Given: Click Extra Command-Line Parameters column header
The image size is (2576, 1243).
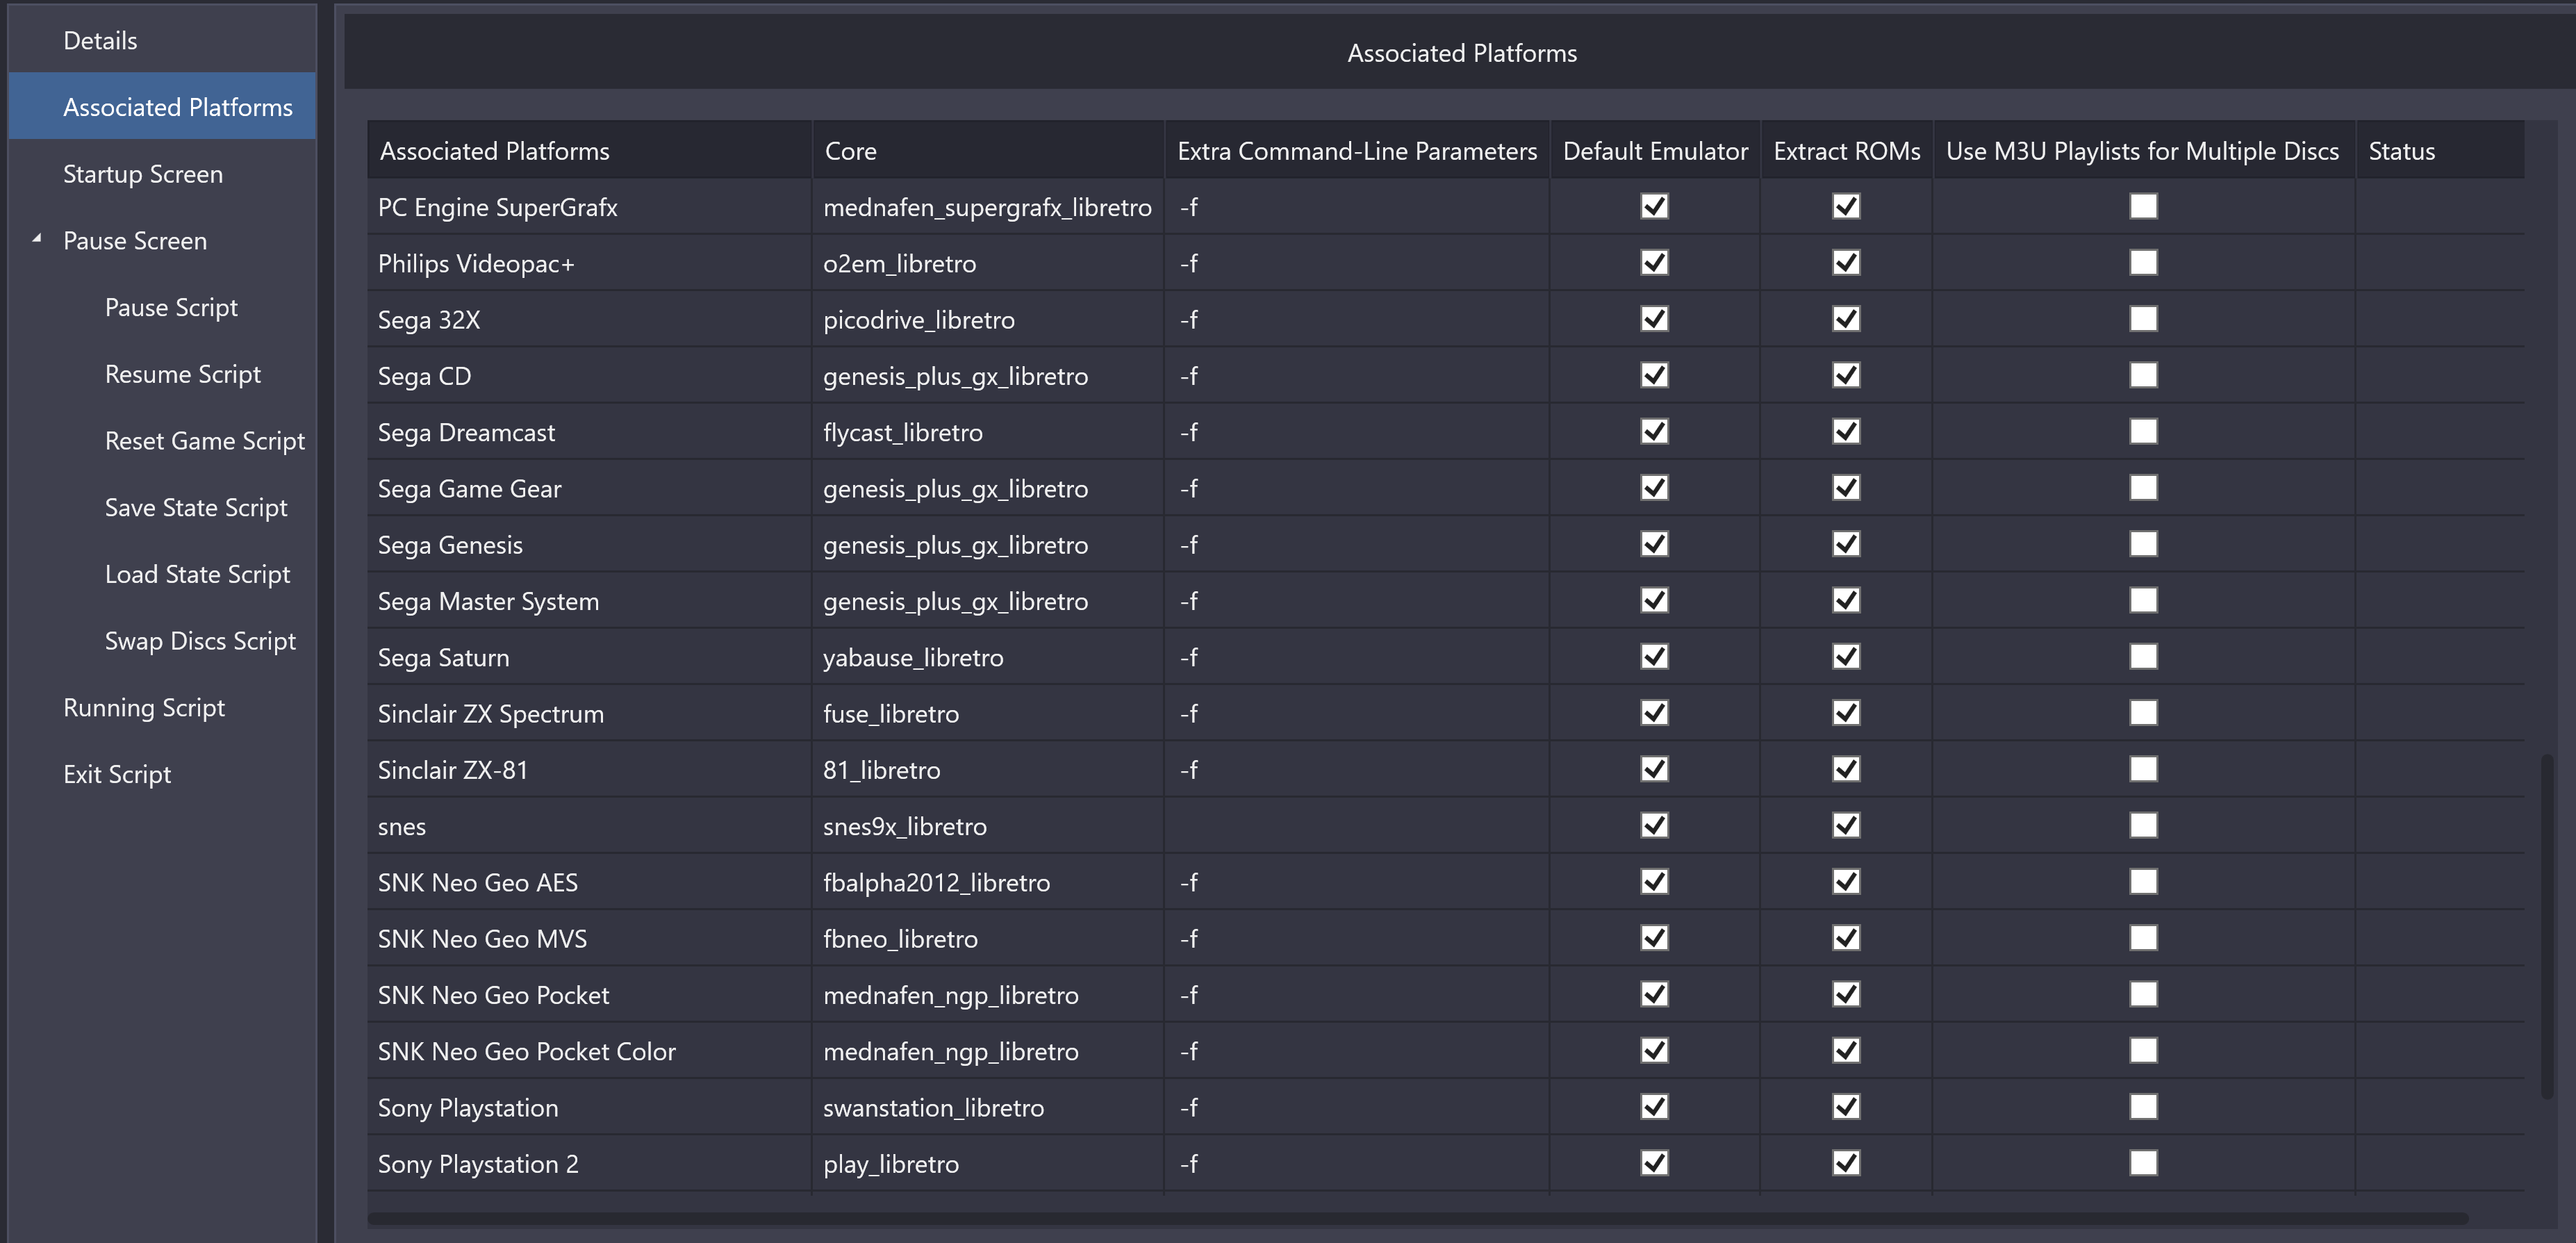Looking at the screenshot, I should coord(1357,150).
